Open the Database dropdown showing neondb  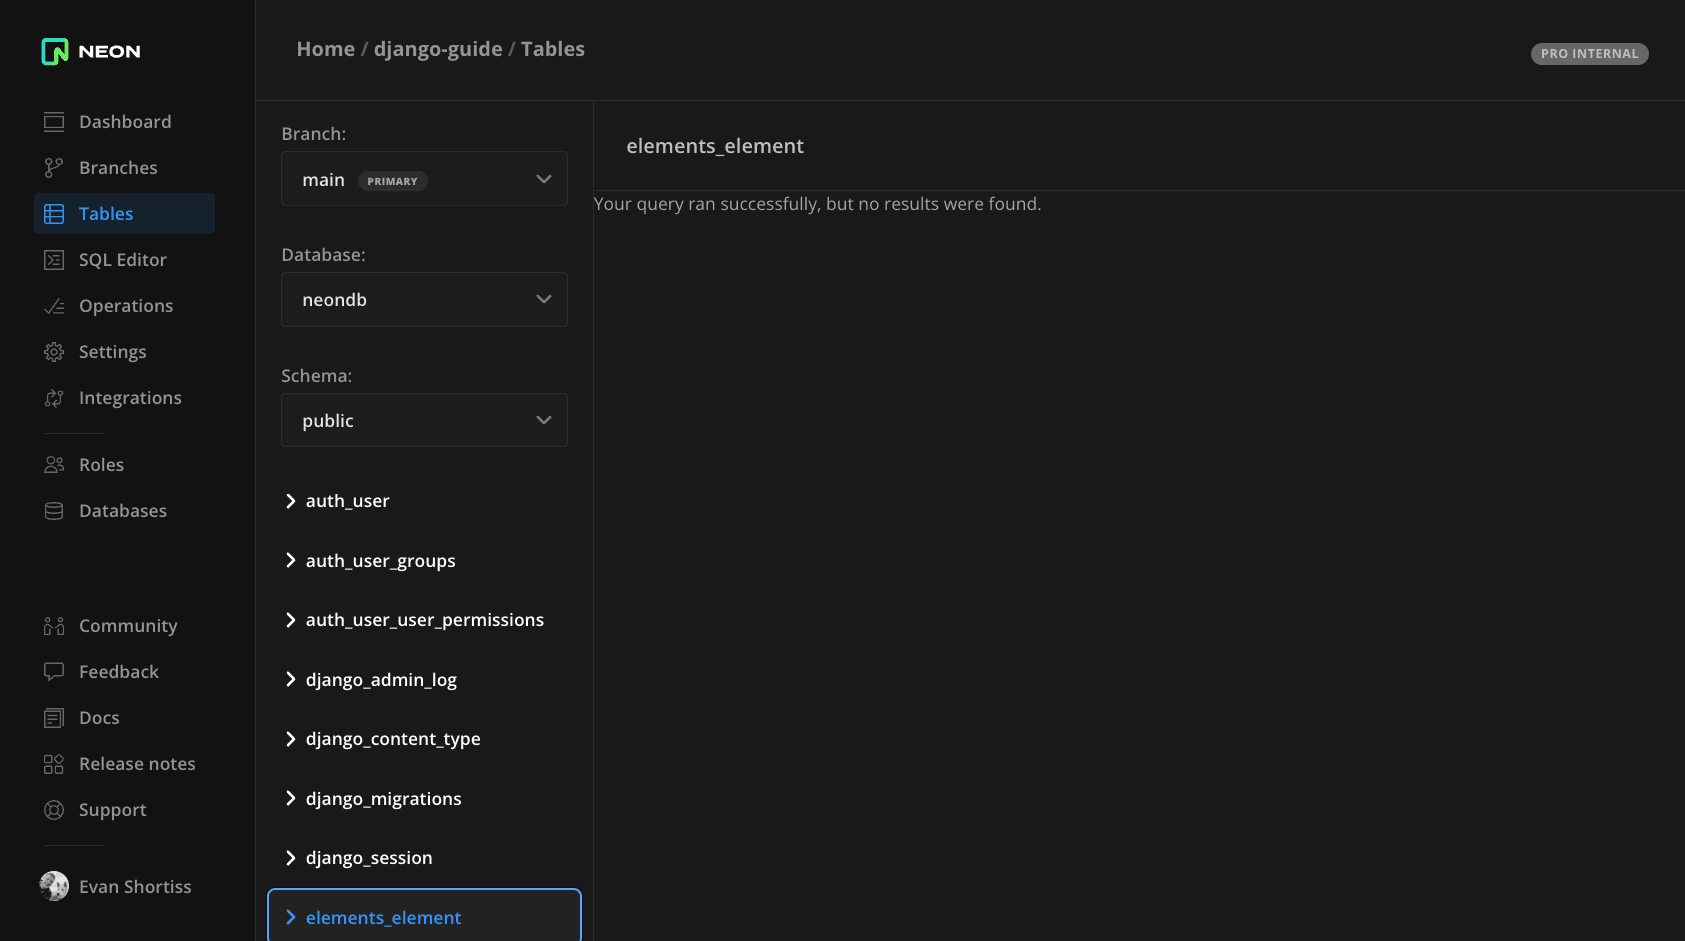coord(424,300)
